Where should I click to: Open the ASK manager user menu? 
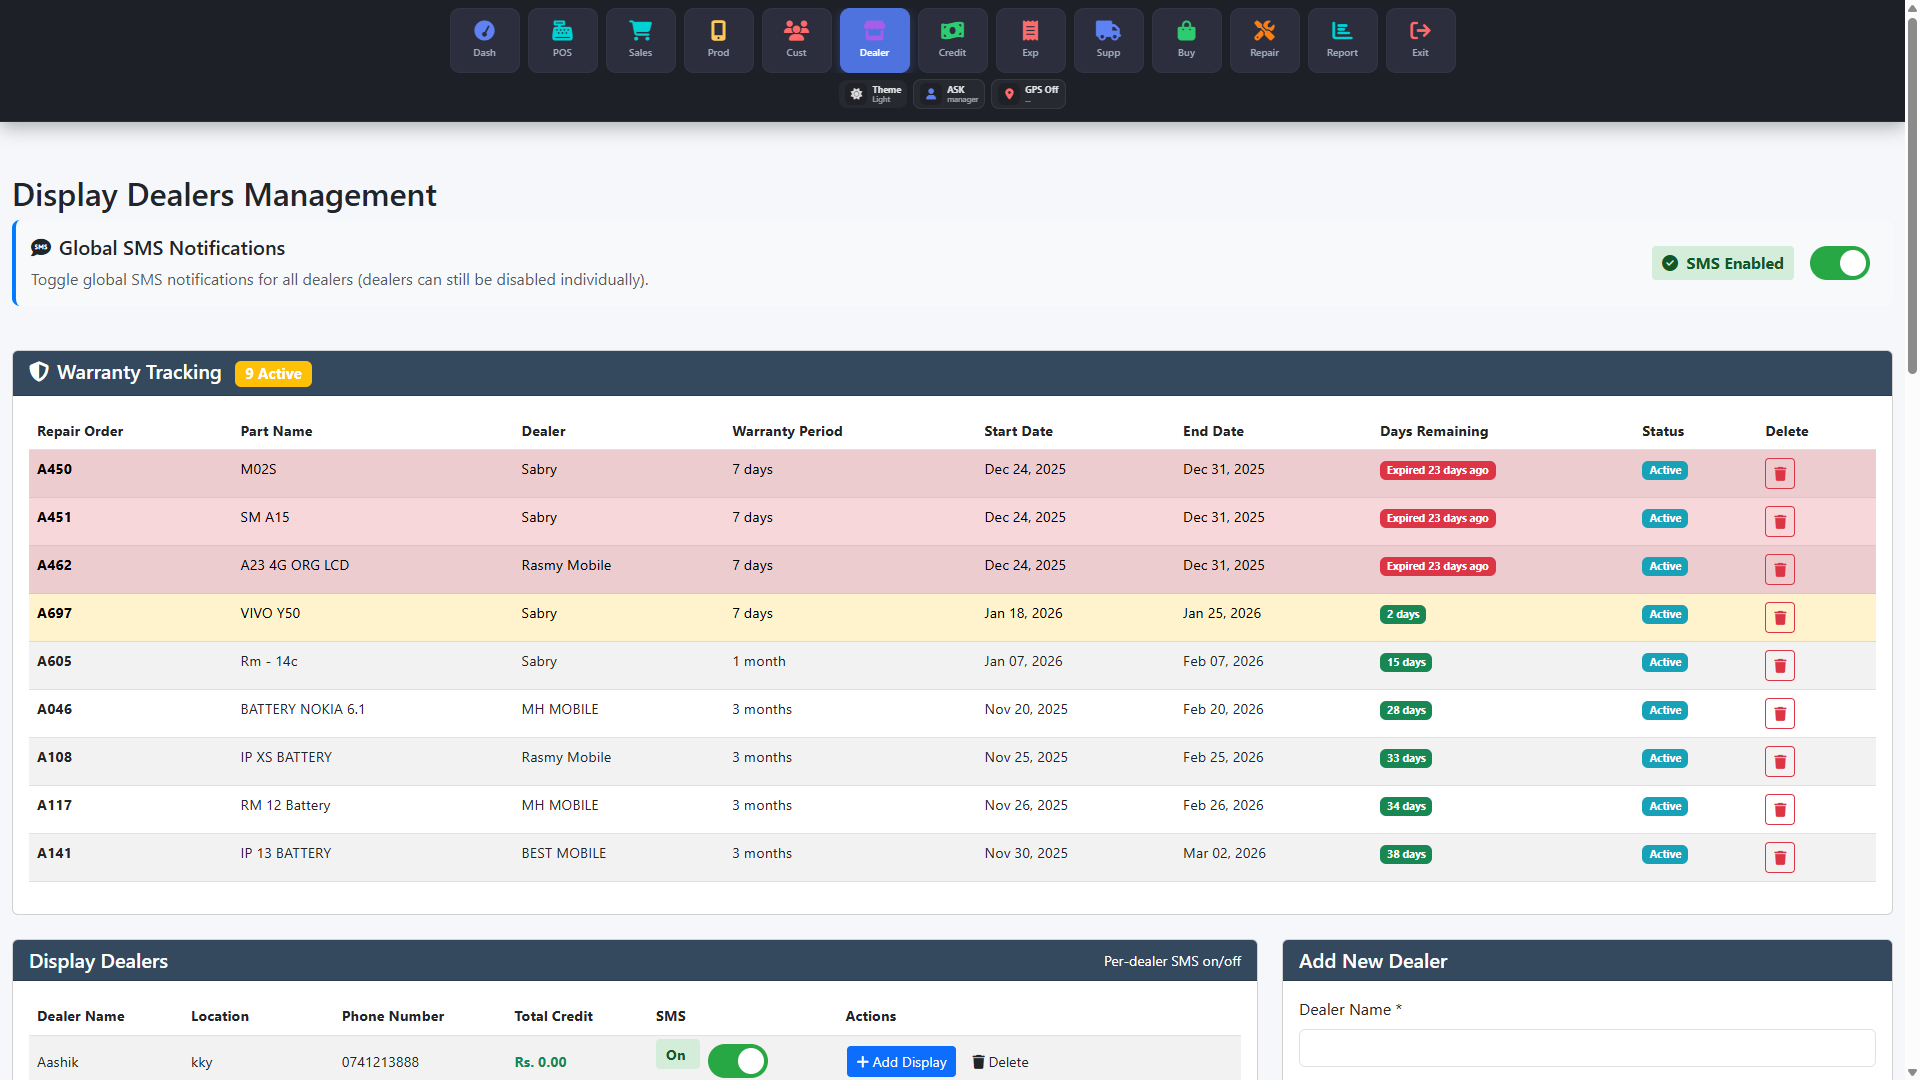click(949, 94)
